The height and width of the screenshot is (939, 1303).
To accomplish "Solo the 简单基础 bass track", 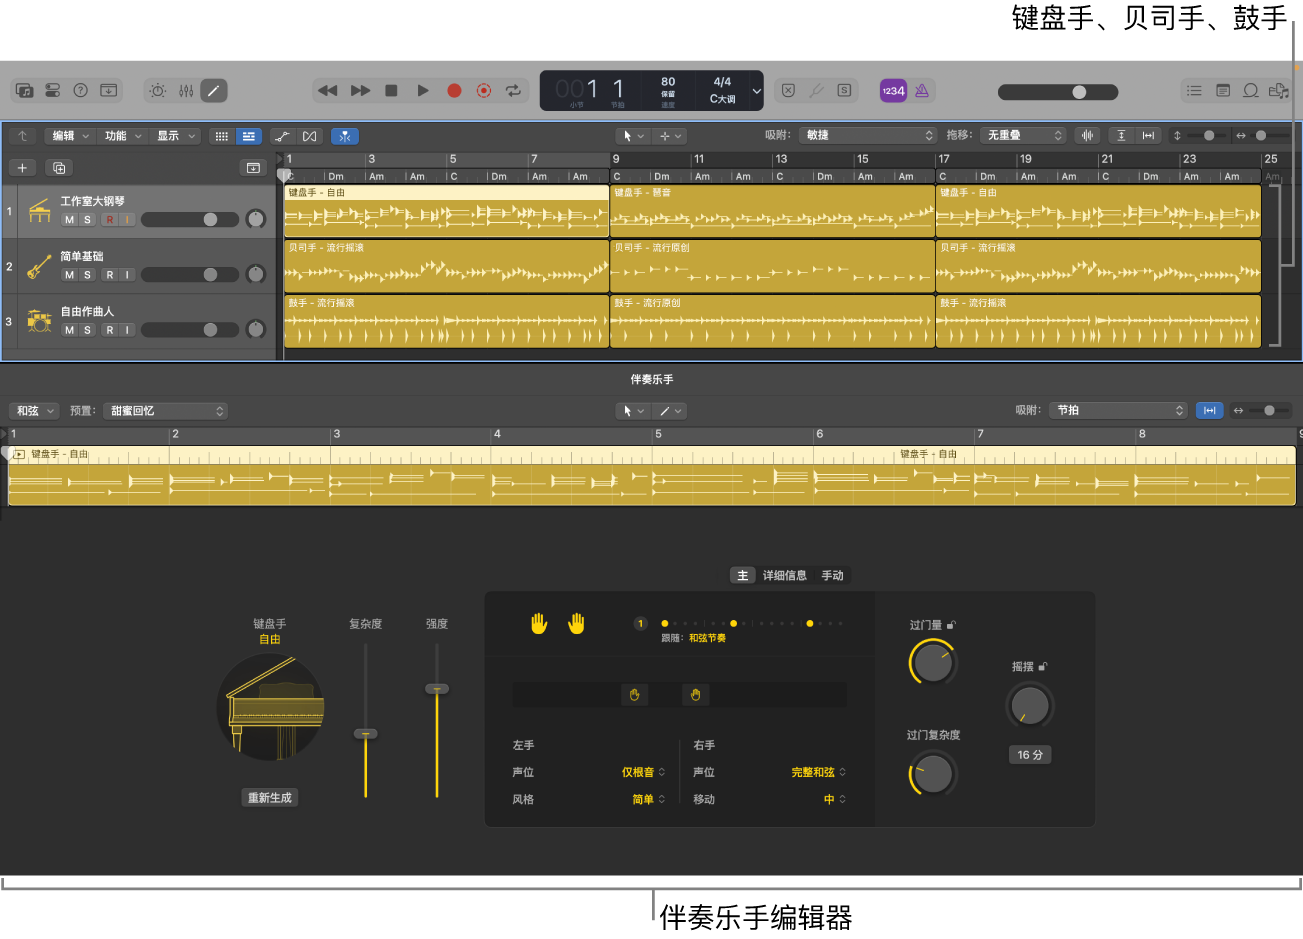I will 87,275.
